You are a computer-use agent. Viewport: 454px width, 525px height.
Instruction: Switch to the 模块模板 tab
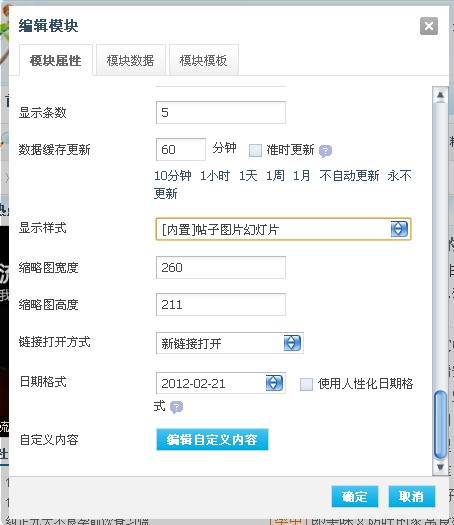click(x=204, y=60)
